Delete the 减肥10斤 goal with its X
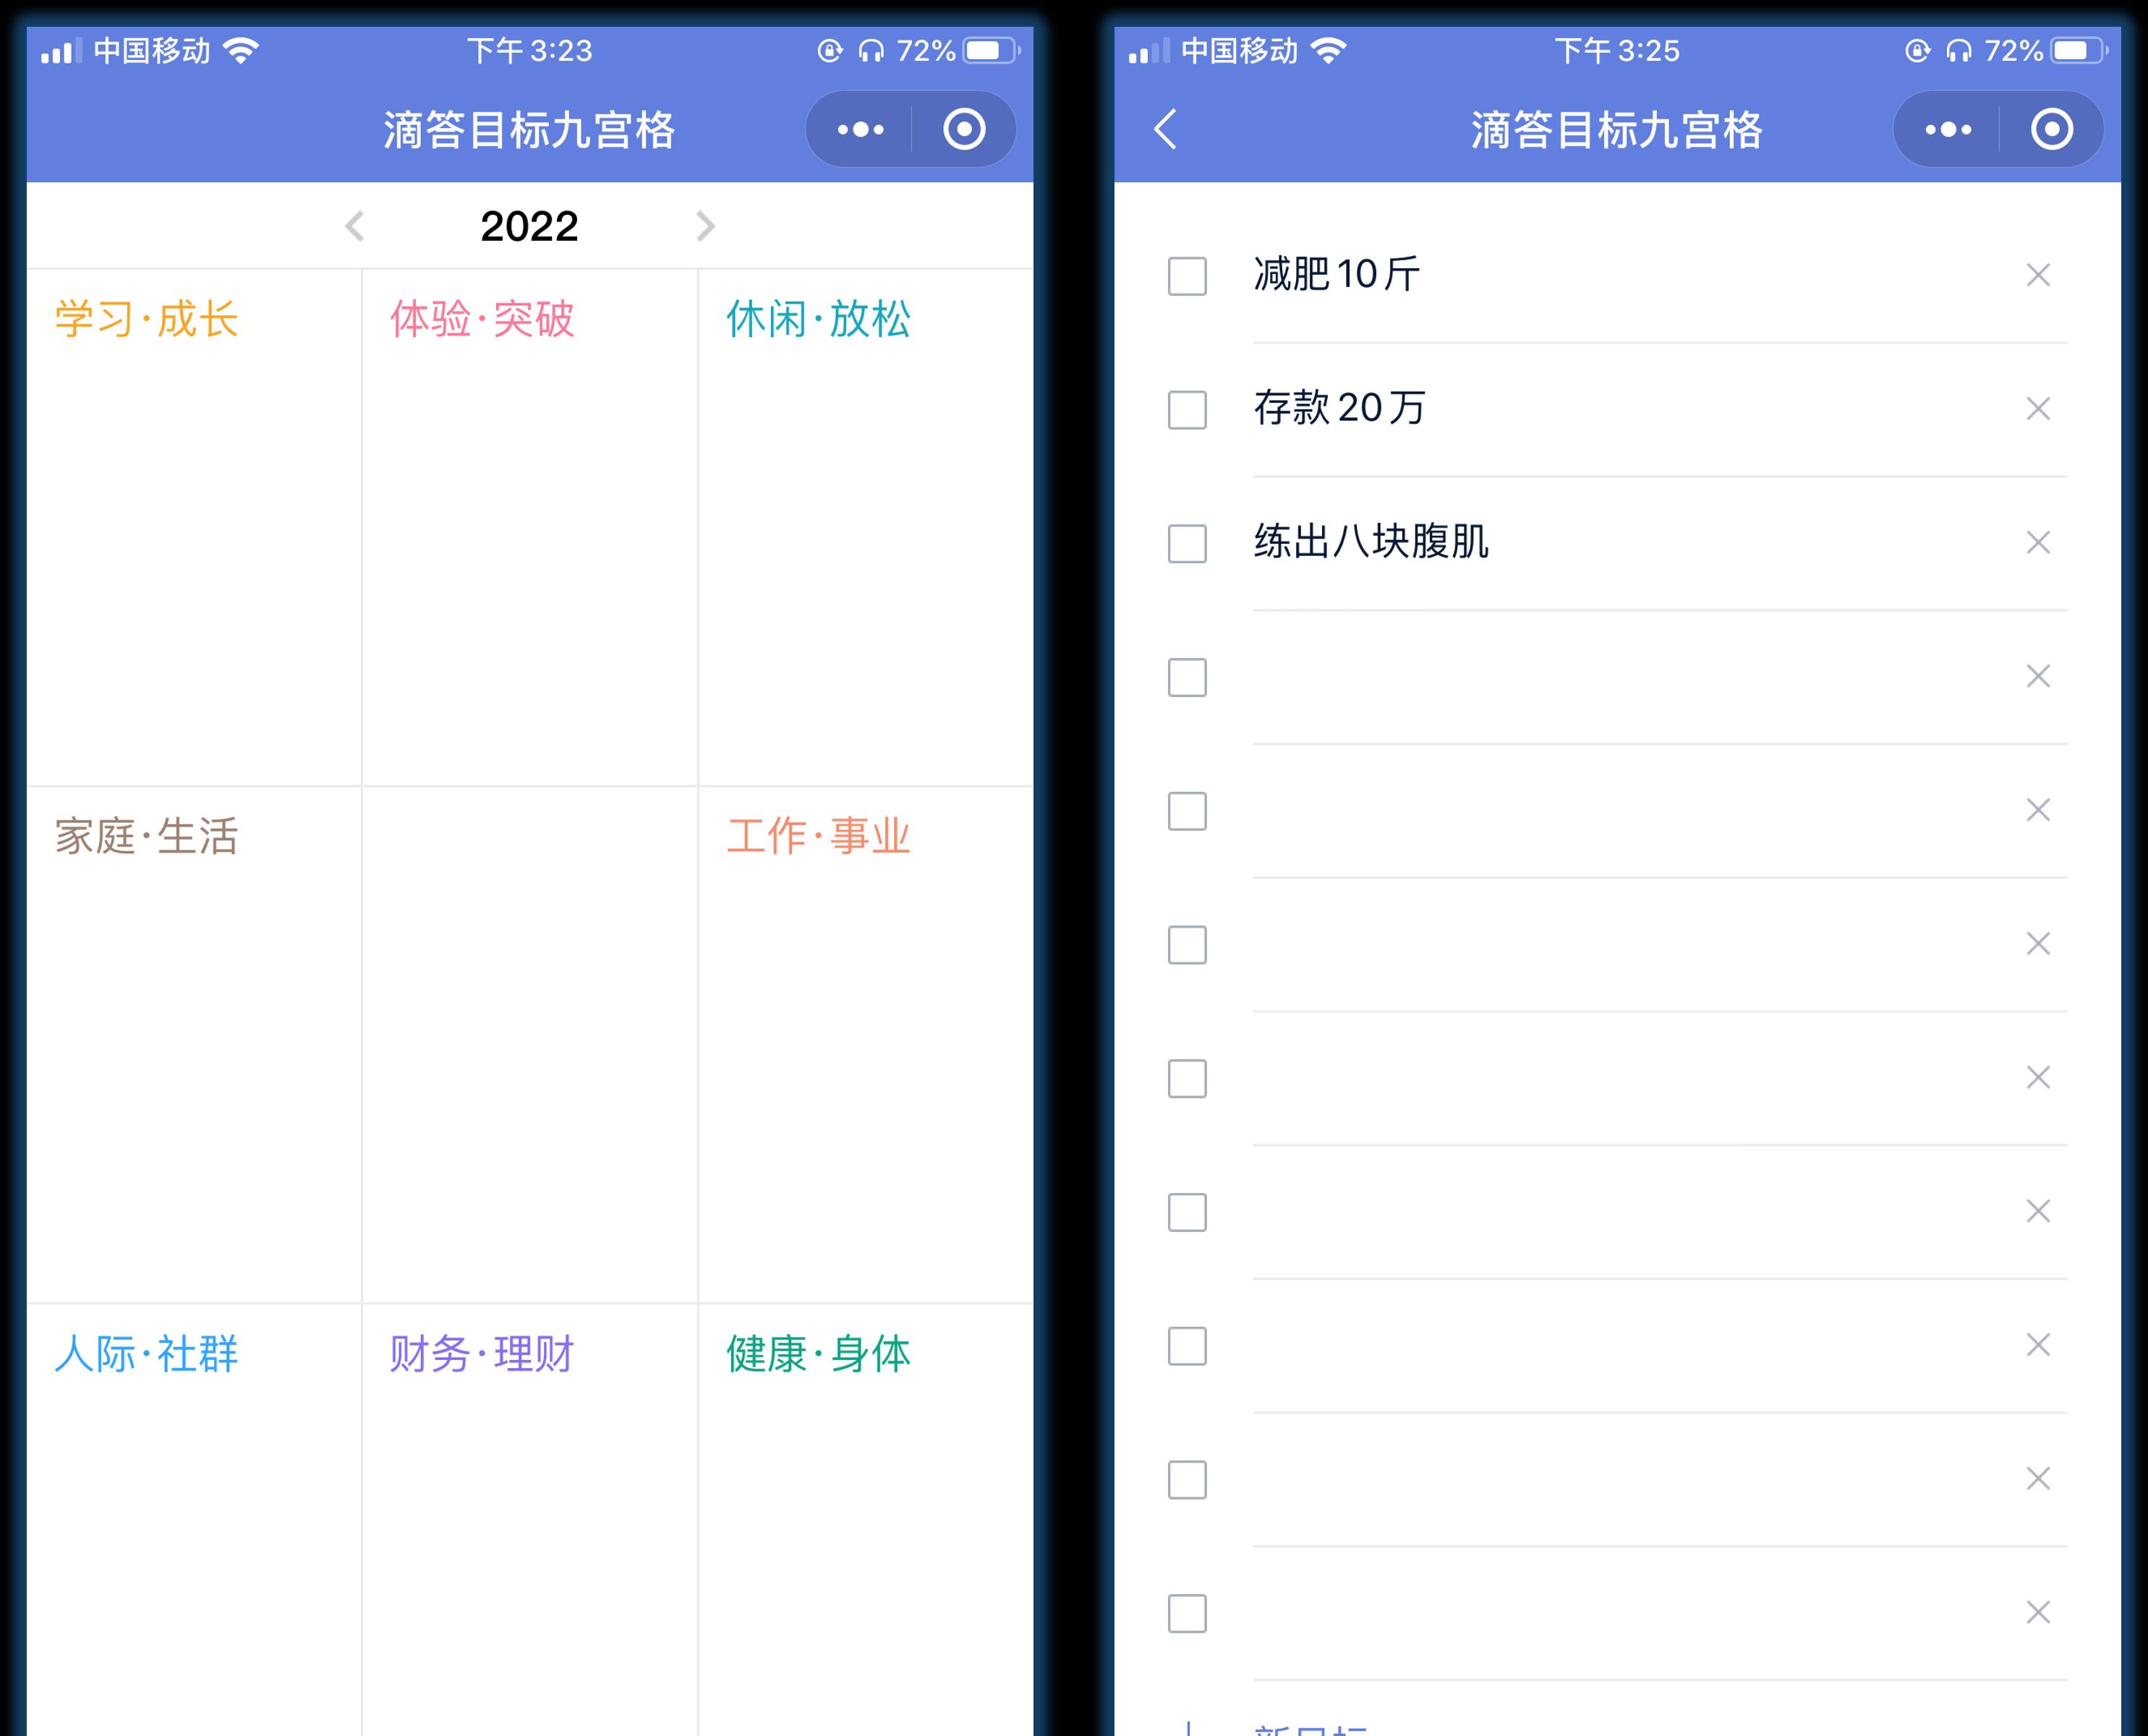Screen dimensions: 2148x1736 (x=2038, y=275)
